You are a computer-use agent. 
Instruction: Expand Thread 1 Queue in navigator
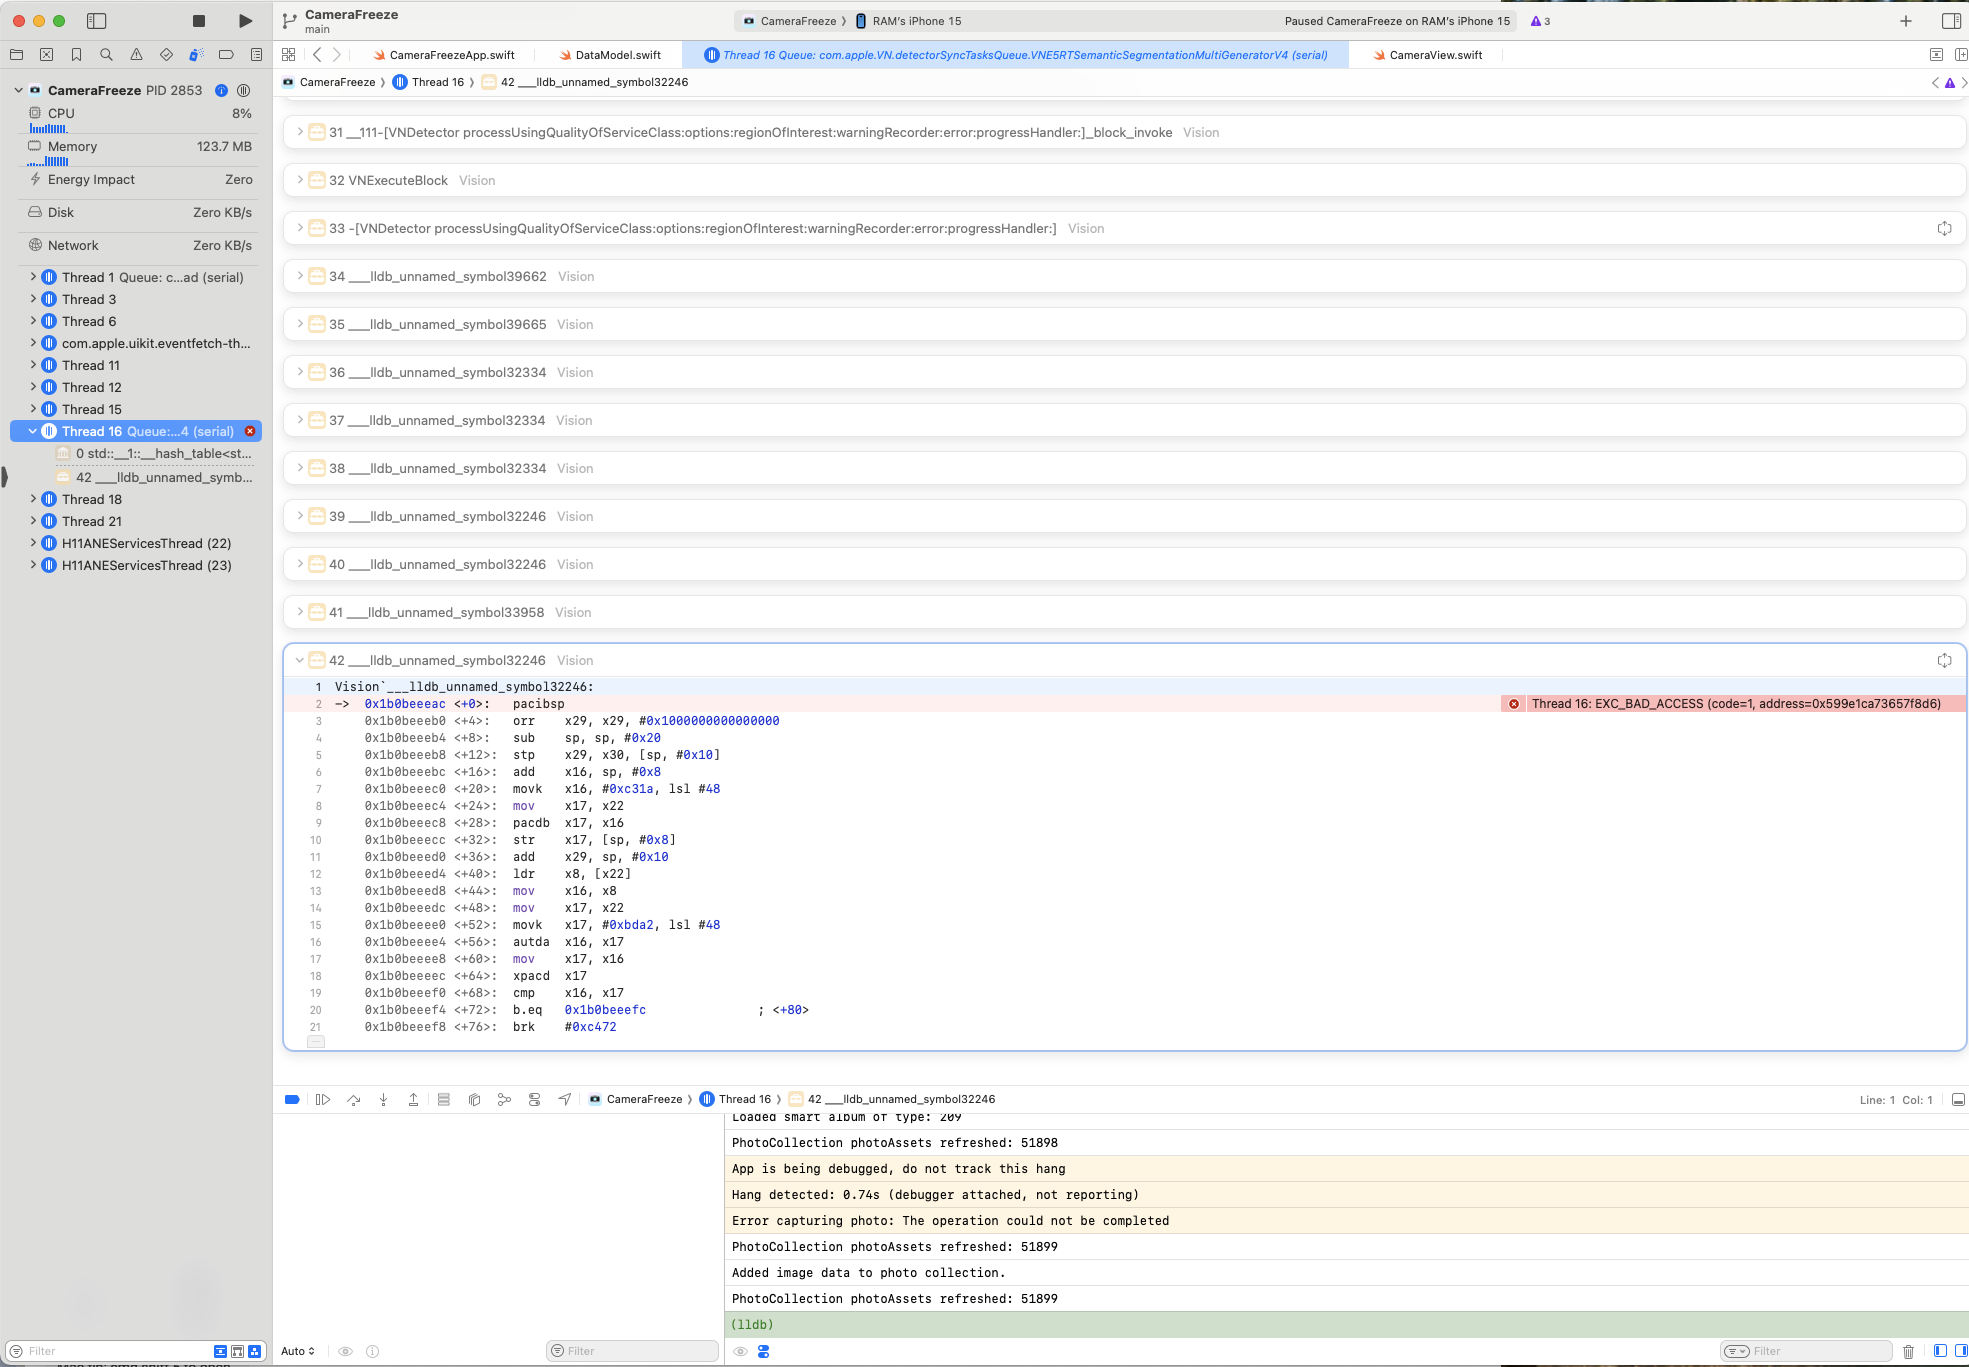(x=33, y=277)
